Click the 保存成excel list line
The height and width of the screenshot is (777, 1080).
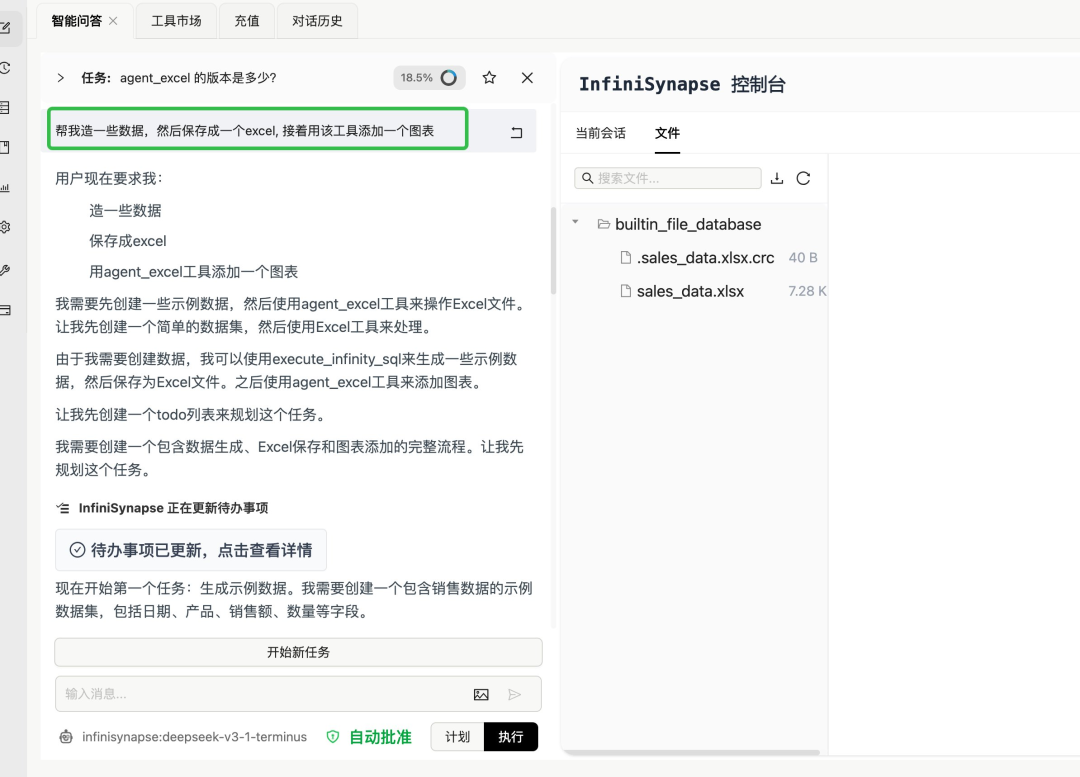[x=128, y=241]
